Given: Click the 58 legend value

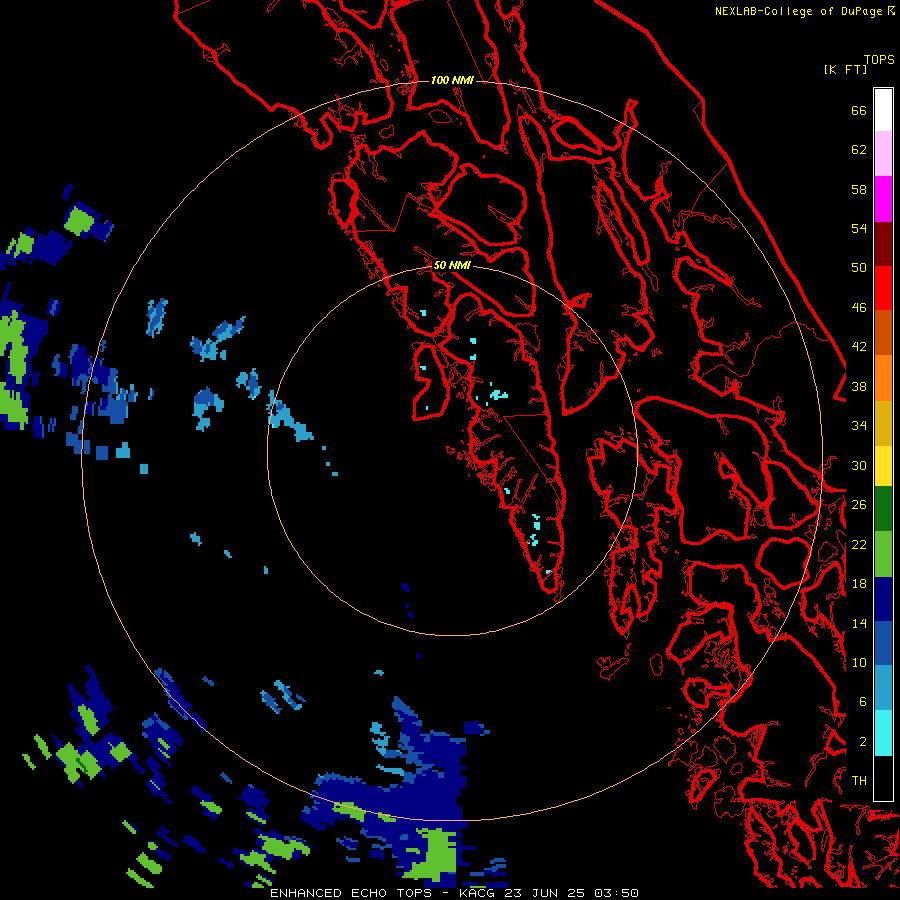Looking at the screenshot, I should click(x=859, y=189).
